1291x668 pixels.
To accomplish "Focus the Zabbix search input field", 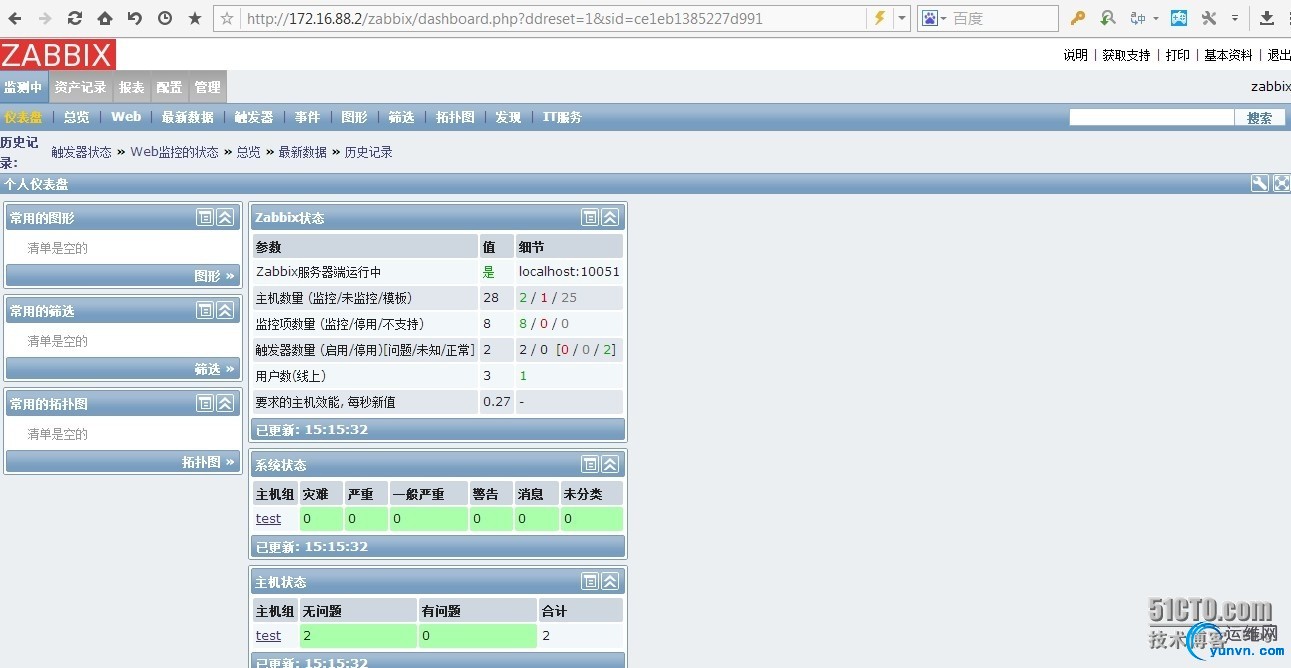I will [x=1152, y=117].
